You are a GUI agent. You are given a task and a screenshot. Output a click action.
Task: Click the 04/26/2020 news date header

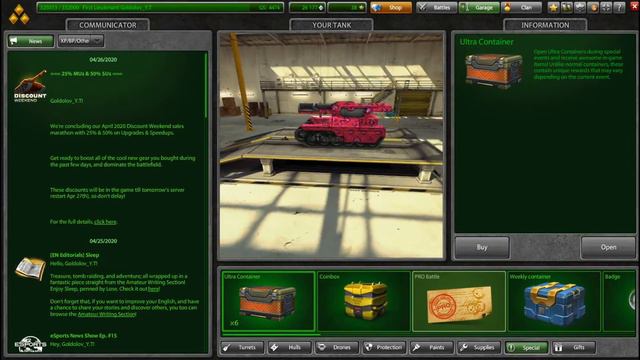[103, 60]
